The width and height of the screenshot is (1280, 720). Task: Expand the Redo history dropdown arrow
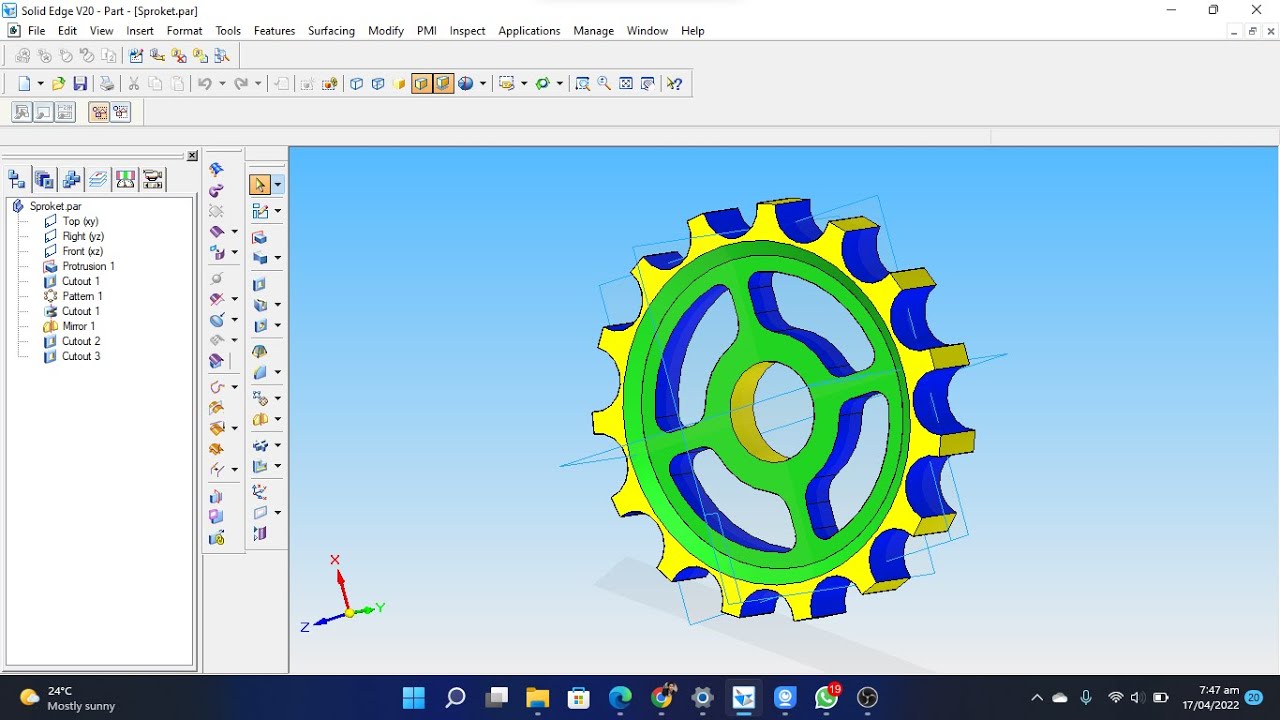(258, 84)
